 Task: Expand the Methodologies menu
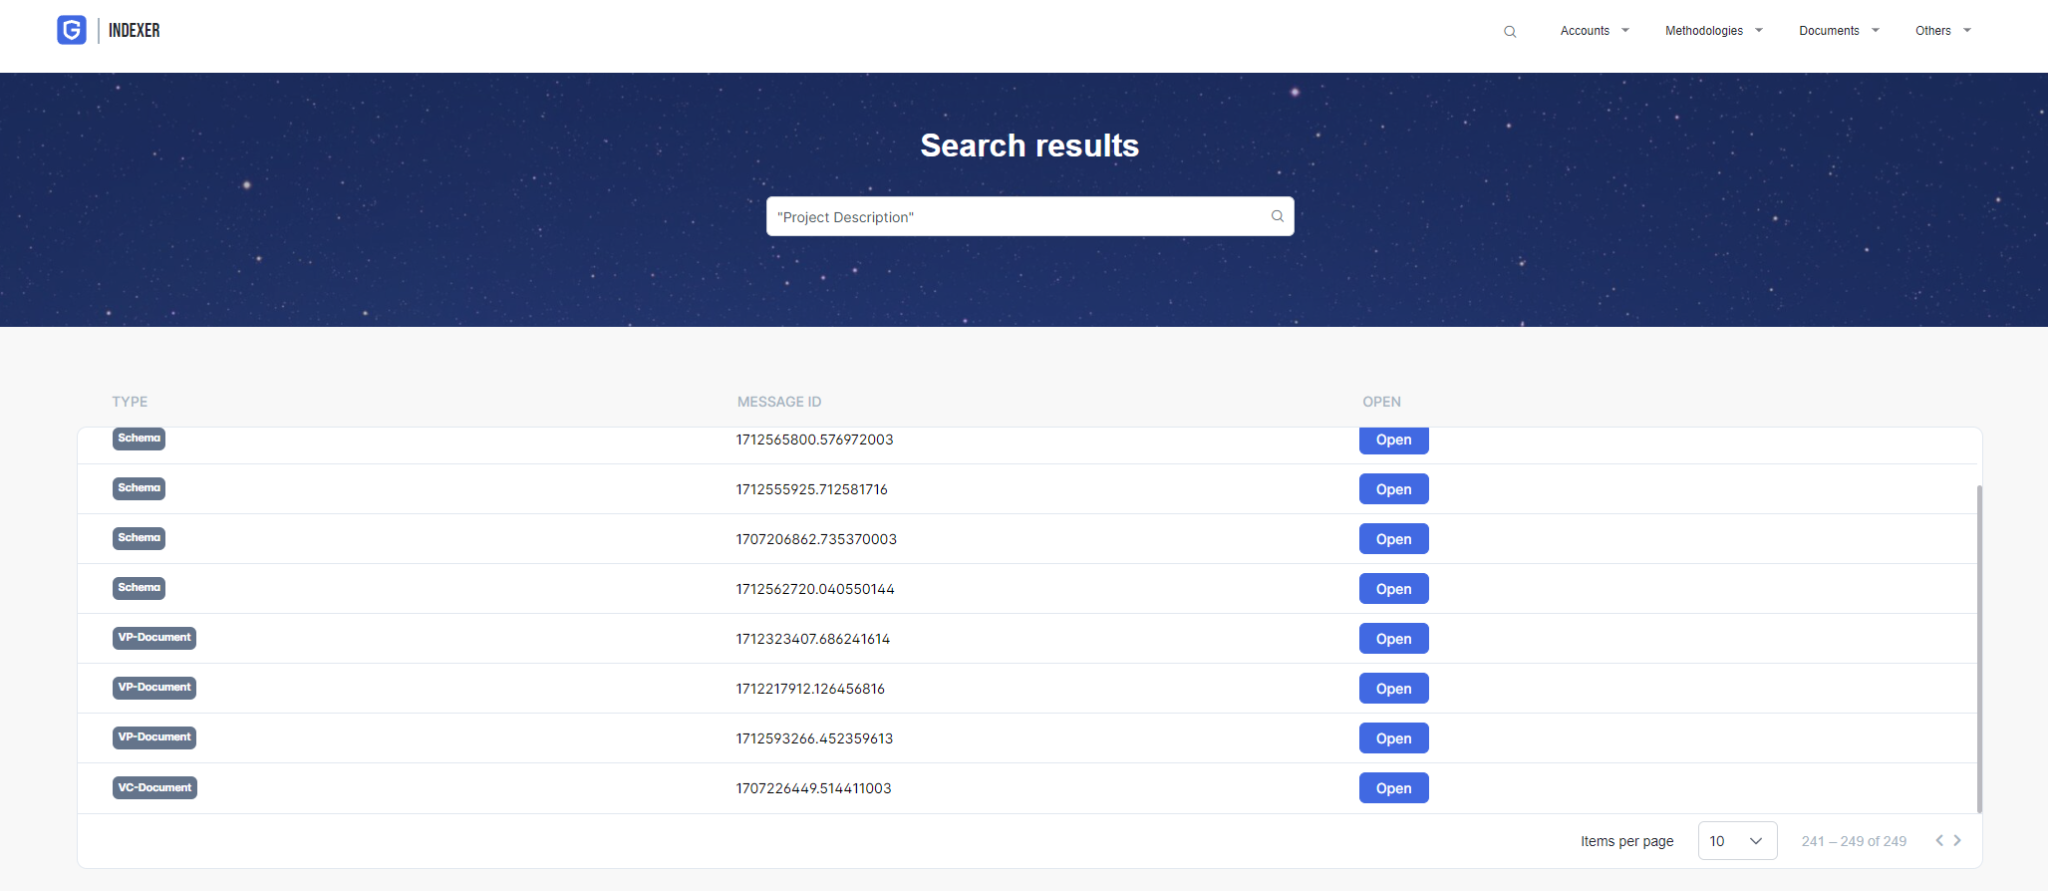pyautogui.click(x=1713, y=31)
